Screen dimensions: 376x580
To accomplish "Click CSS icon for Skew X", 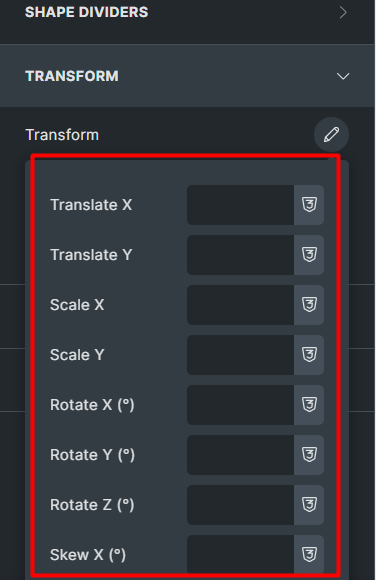I will (309, 554).
